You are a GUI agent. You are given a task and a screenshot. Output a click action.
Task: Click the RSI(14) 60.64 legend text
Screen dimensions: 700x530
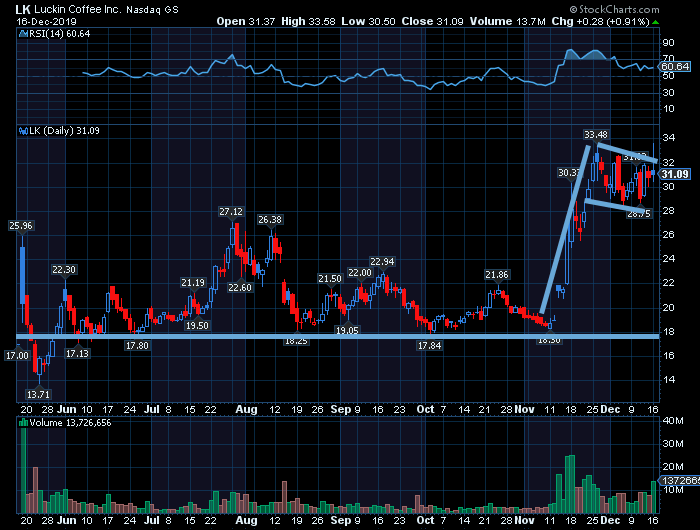tap(60, 34)
